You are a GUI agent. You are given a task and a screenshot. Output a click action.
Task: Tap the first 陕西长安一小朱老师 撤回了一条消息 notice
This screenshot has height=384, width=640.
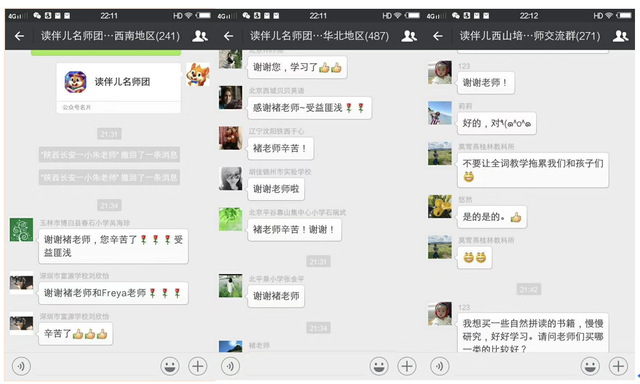point(109,155)
